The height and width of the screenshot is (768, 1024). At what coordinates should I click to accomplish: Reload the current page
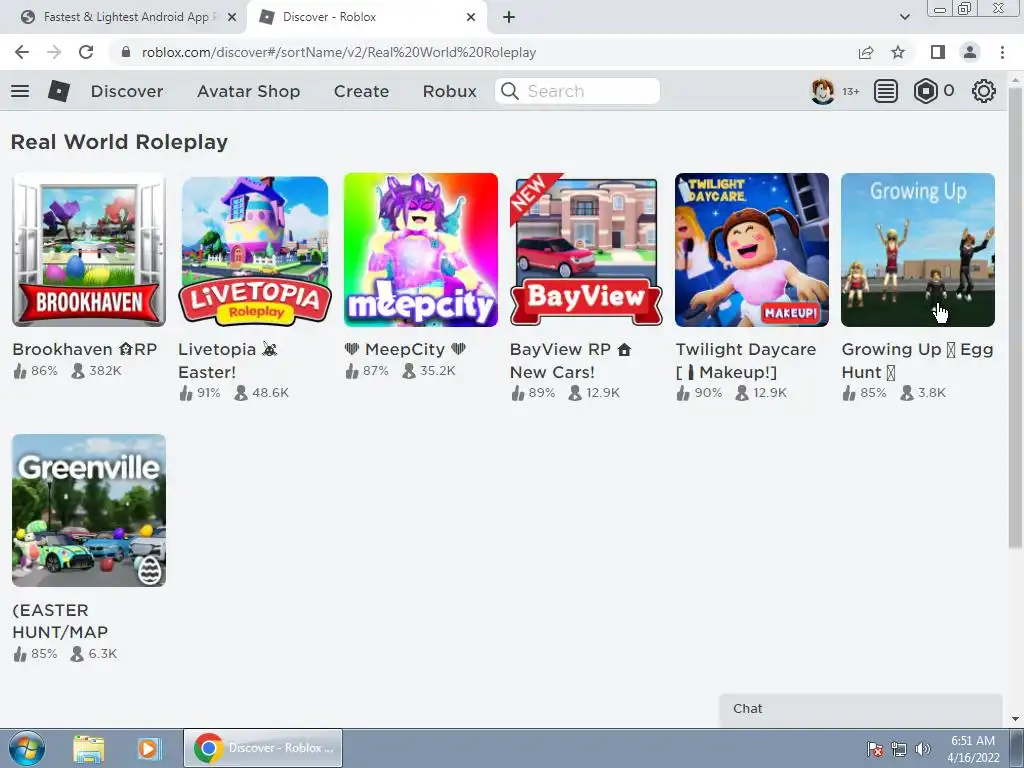pyautogui.click(x=86, y=52)
